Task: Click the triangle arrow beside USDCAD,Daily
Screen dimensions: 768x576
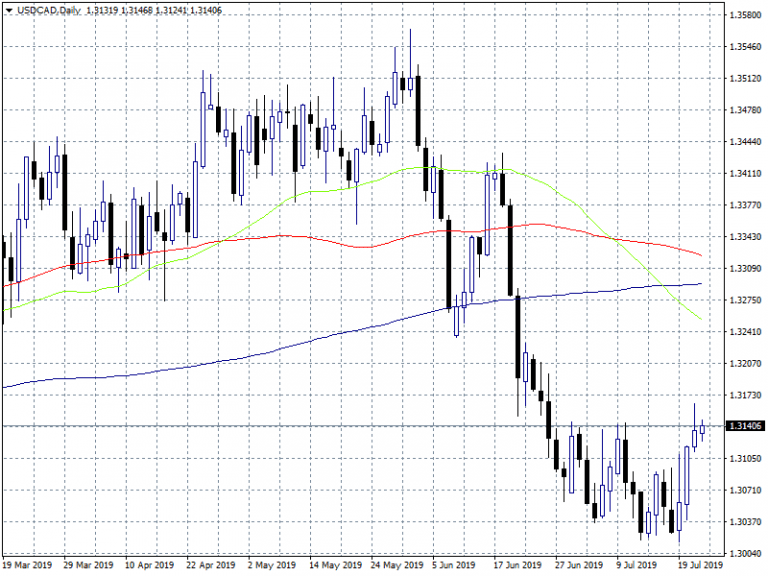Action: tap(9, 9)
